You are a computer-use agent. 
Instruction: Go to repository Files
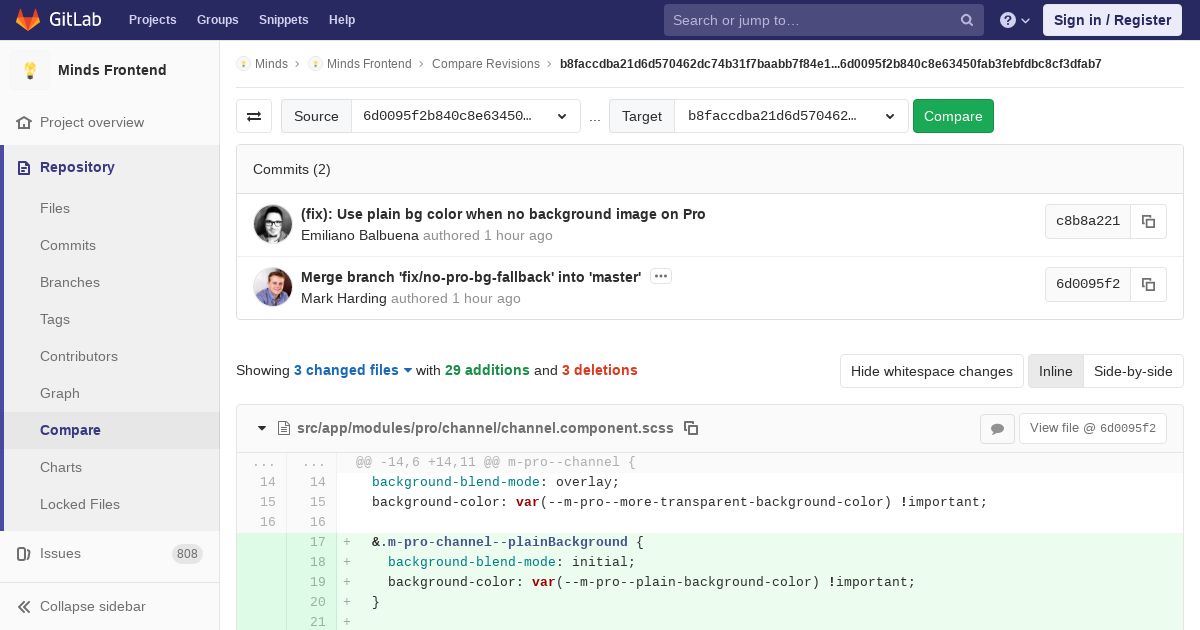(55, 208)
